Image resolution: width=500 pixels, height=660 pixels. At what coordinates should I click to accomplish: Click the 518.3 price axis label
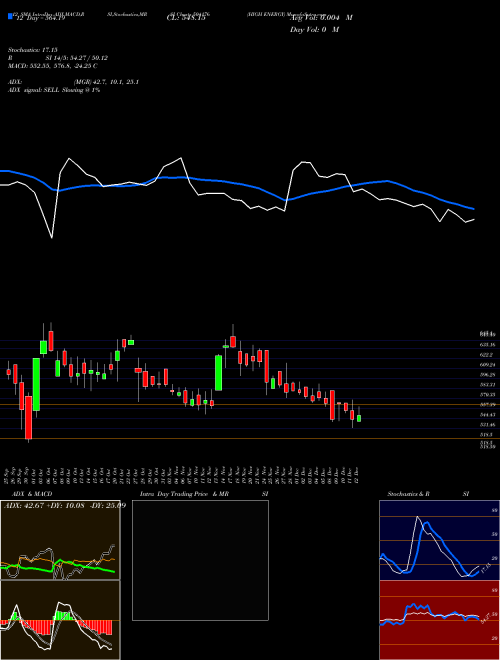coord(486,435)
